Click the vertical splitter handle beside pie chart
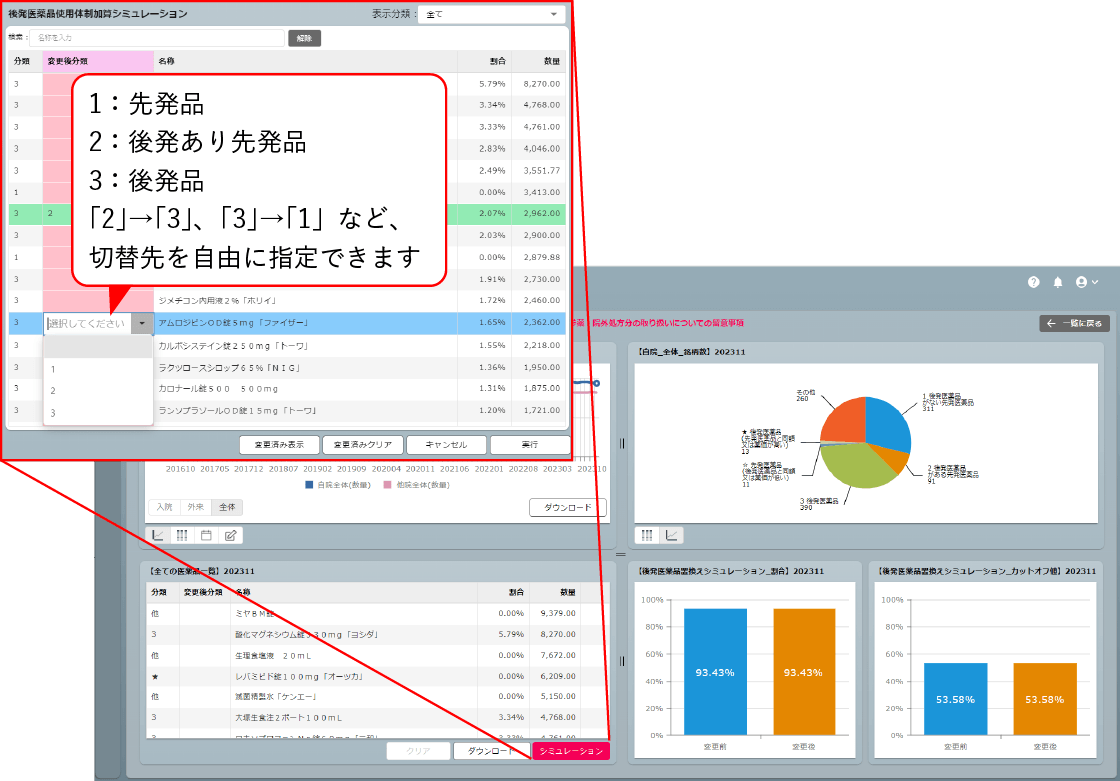This screenshot has width=1120, height=781. tap(622, 444)
